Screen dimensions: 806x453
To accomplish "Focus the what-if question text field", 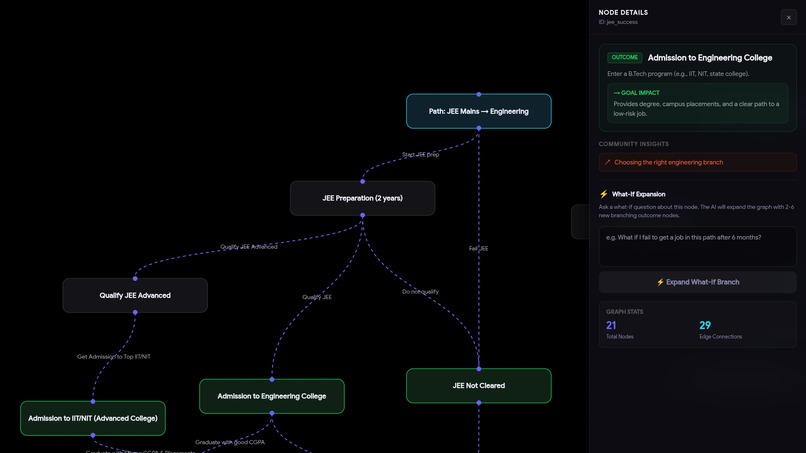I will click(x=698, y=246).
